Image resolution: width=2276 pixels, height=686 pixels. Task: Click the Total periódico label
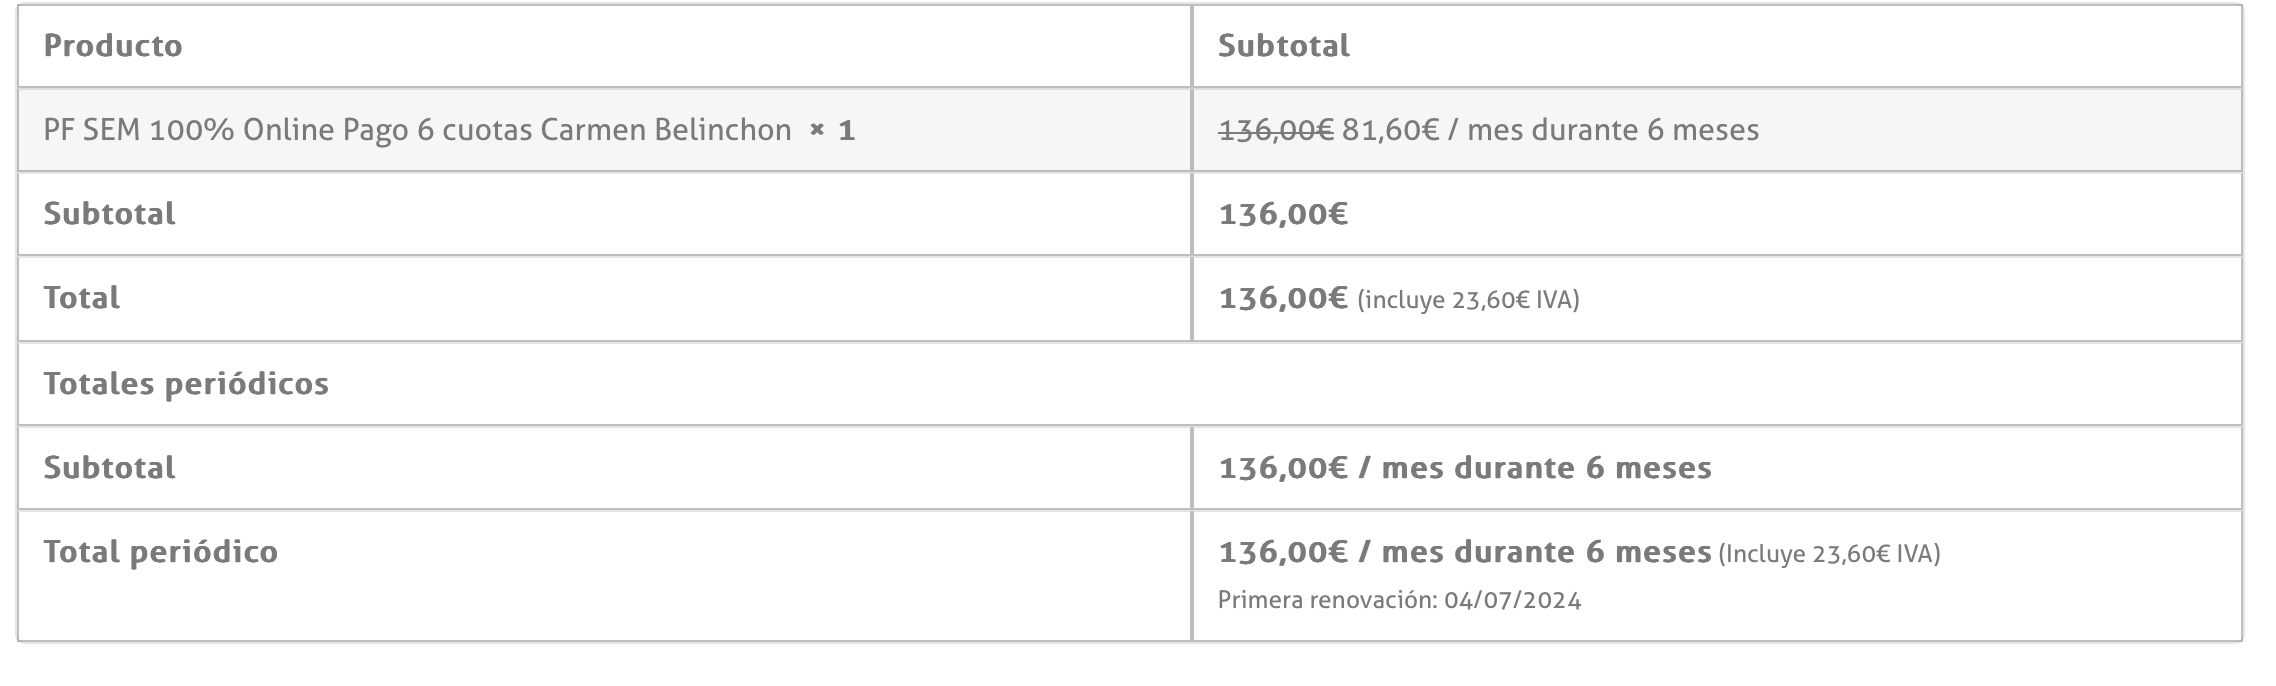tap(161, 552)
